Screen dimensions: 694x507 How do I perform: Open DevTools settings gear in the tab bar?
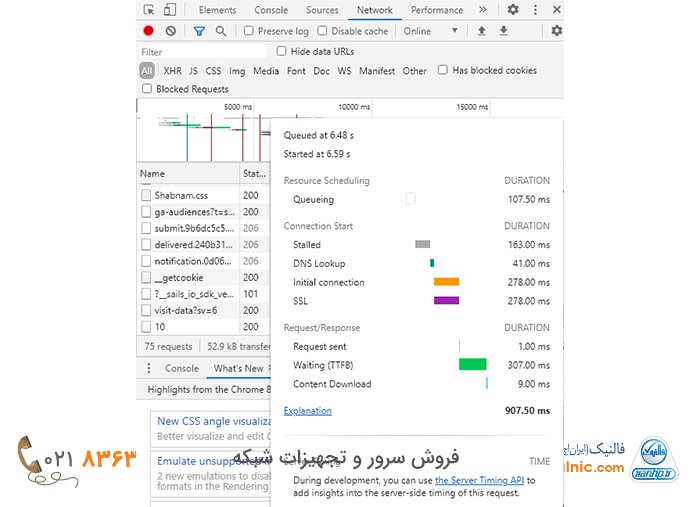513,10
